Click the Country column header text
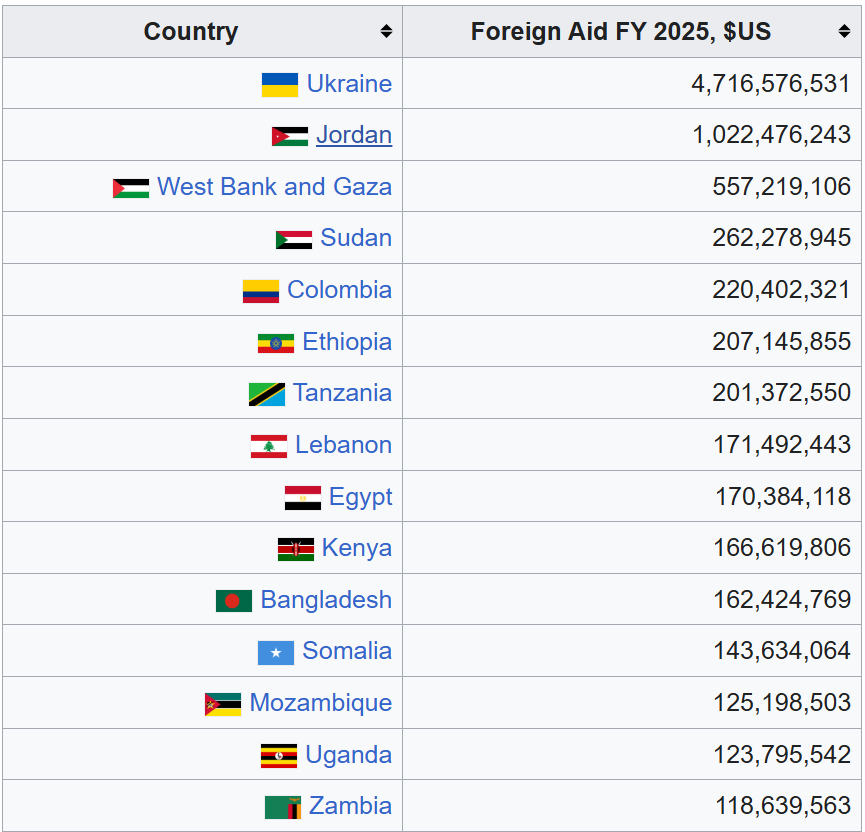Image resolution: width=865 pixels, height=832 pixels. click(x=191, y=32)
